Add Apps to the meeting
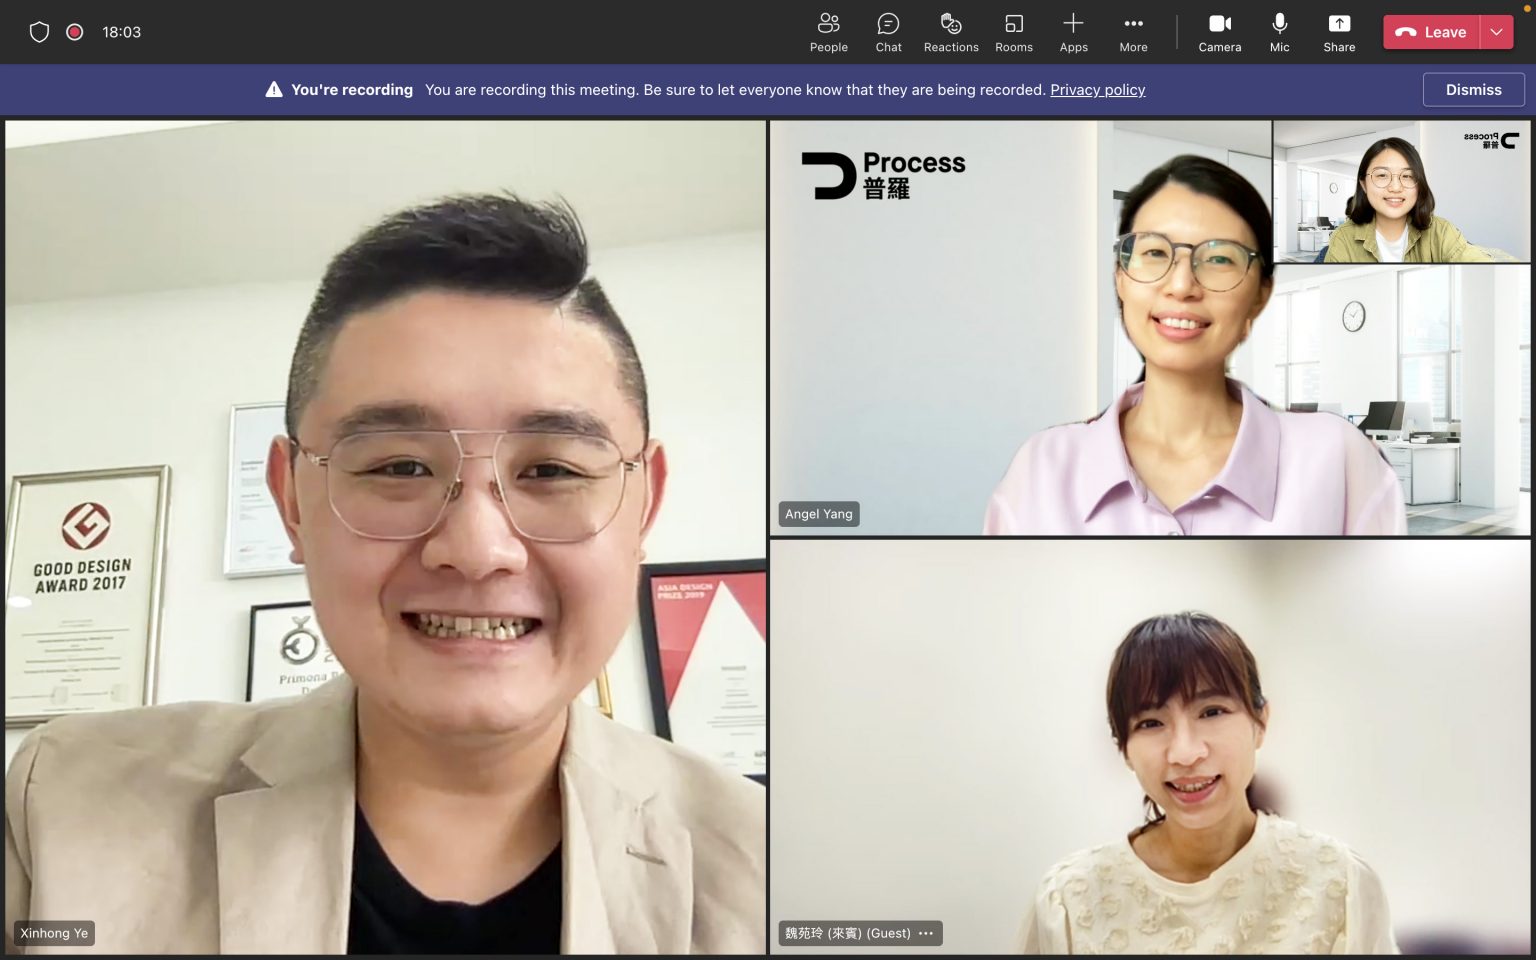 pyautogui.click(x=1073, y=32)
